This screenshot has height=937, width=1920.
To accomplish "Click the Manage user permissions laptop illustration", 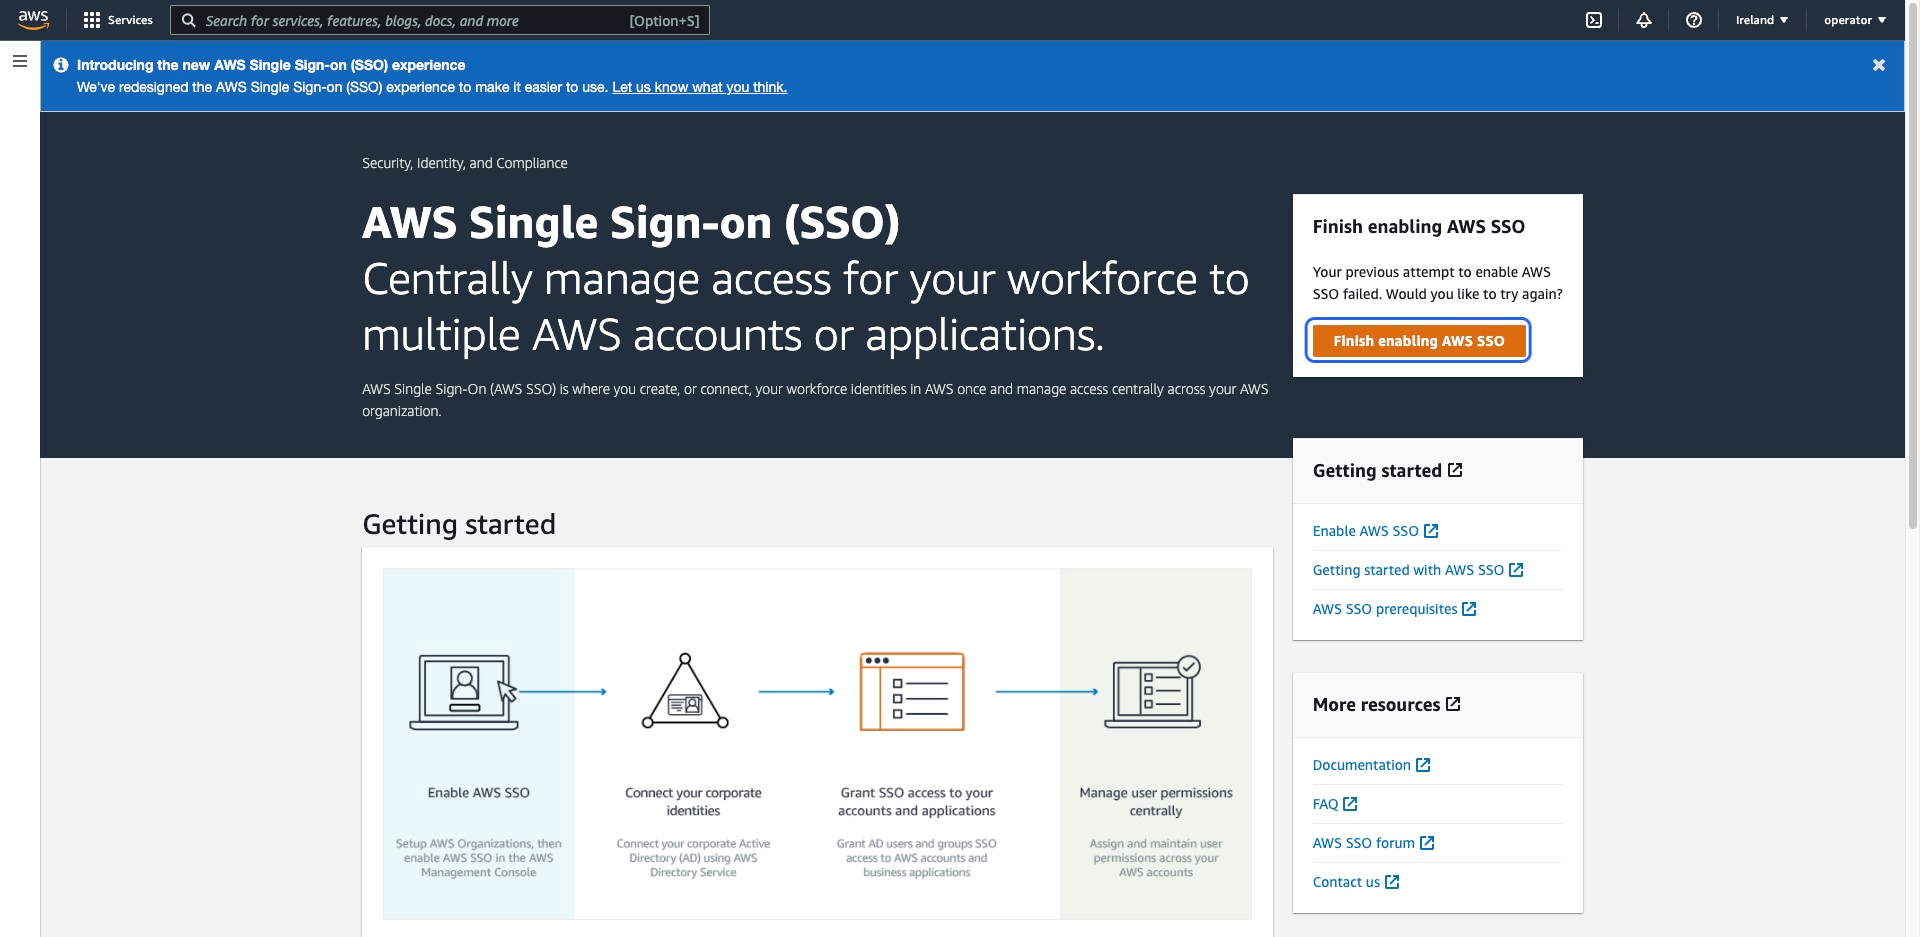I will tap(1153, 692).
